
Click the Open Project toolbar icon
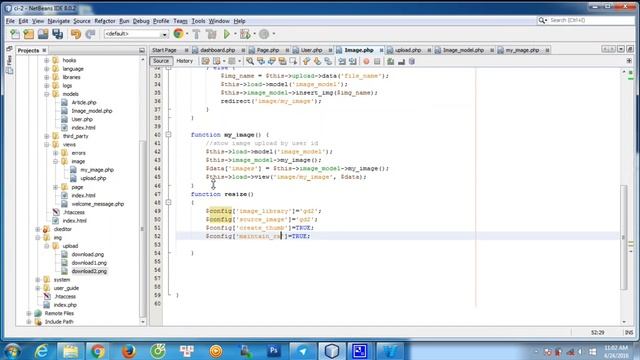[43, 34]
